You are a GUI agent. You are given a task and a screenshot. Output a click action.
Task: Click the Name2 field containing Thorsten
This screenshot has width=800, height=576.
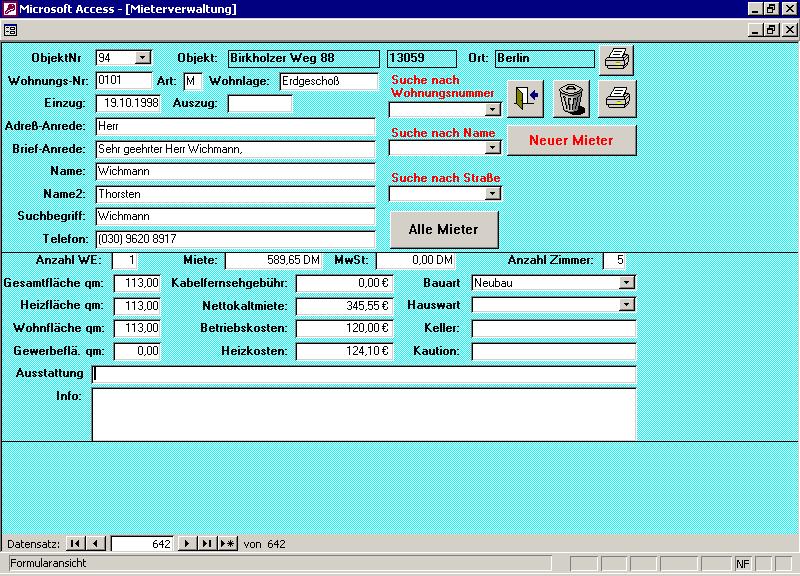click(235, 194)
